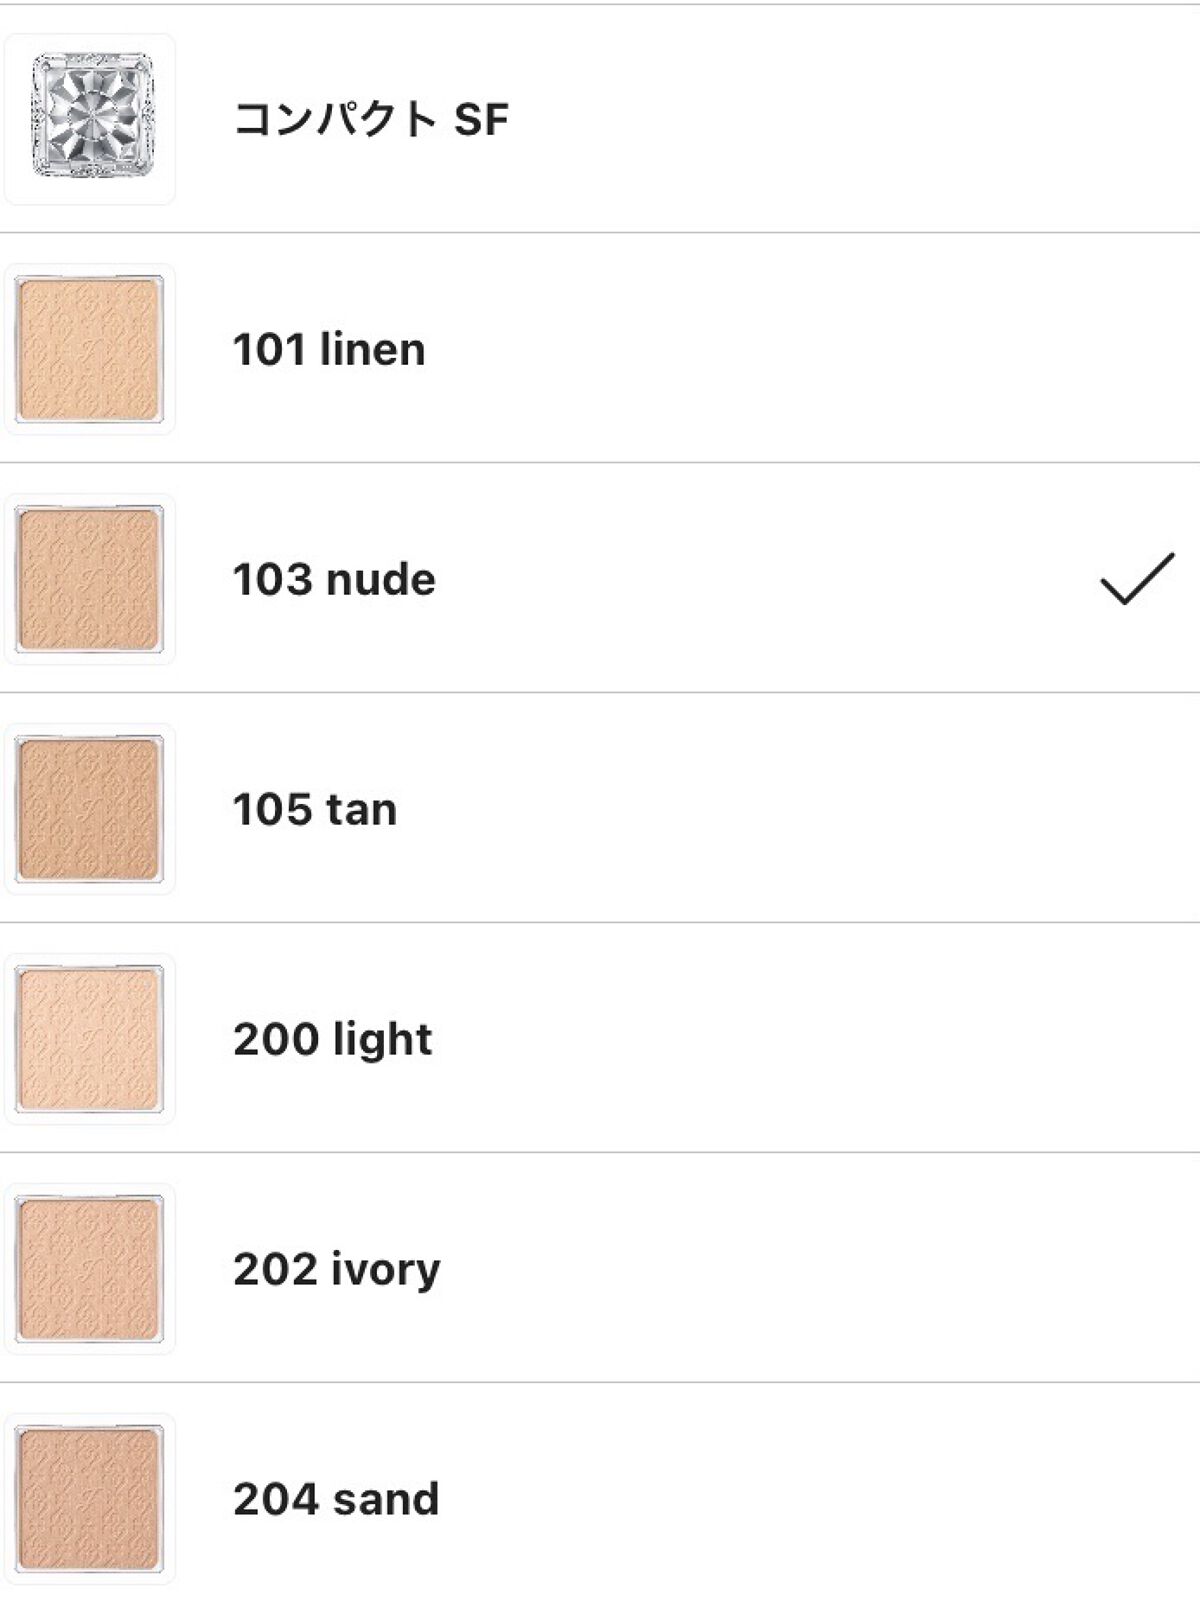Click the 204 sand color swatch
The height and width of the screenshot is (1601, 1200).
pos(90,1499)
